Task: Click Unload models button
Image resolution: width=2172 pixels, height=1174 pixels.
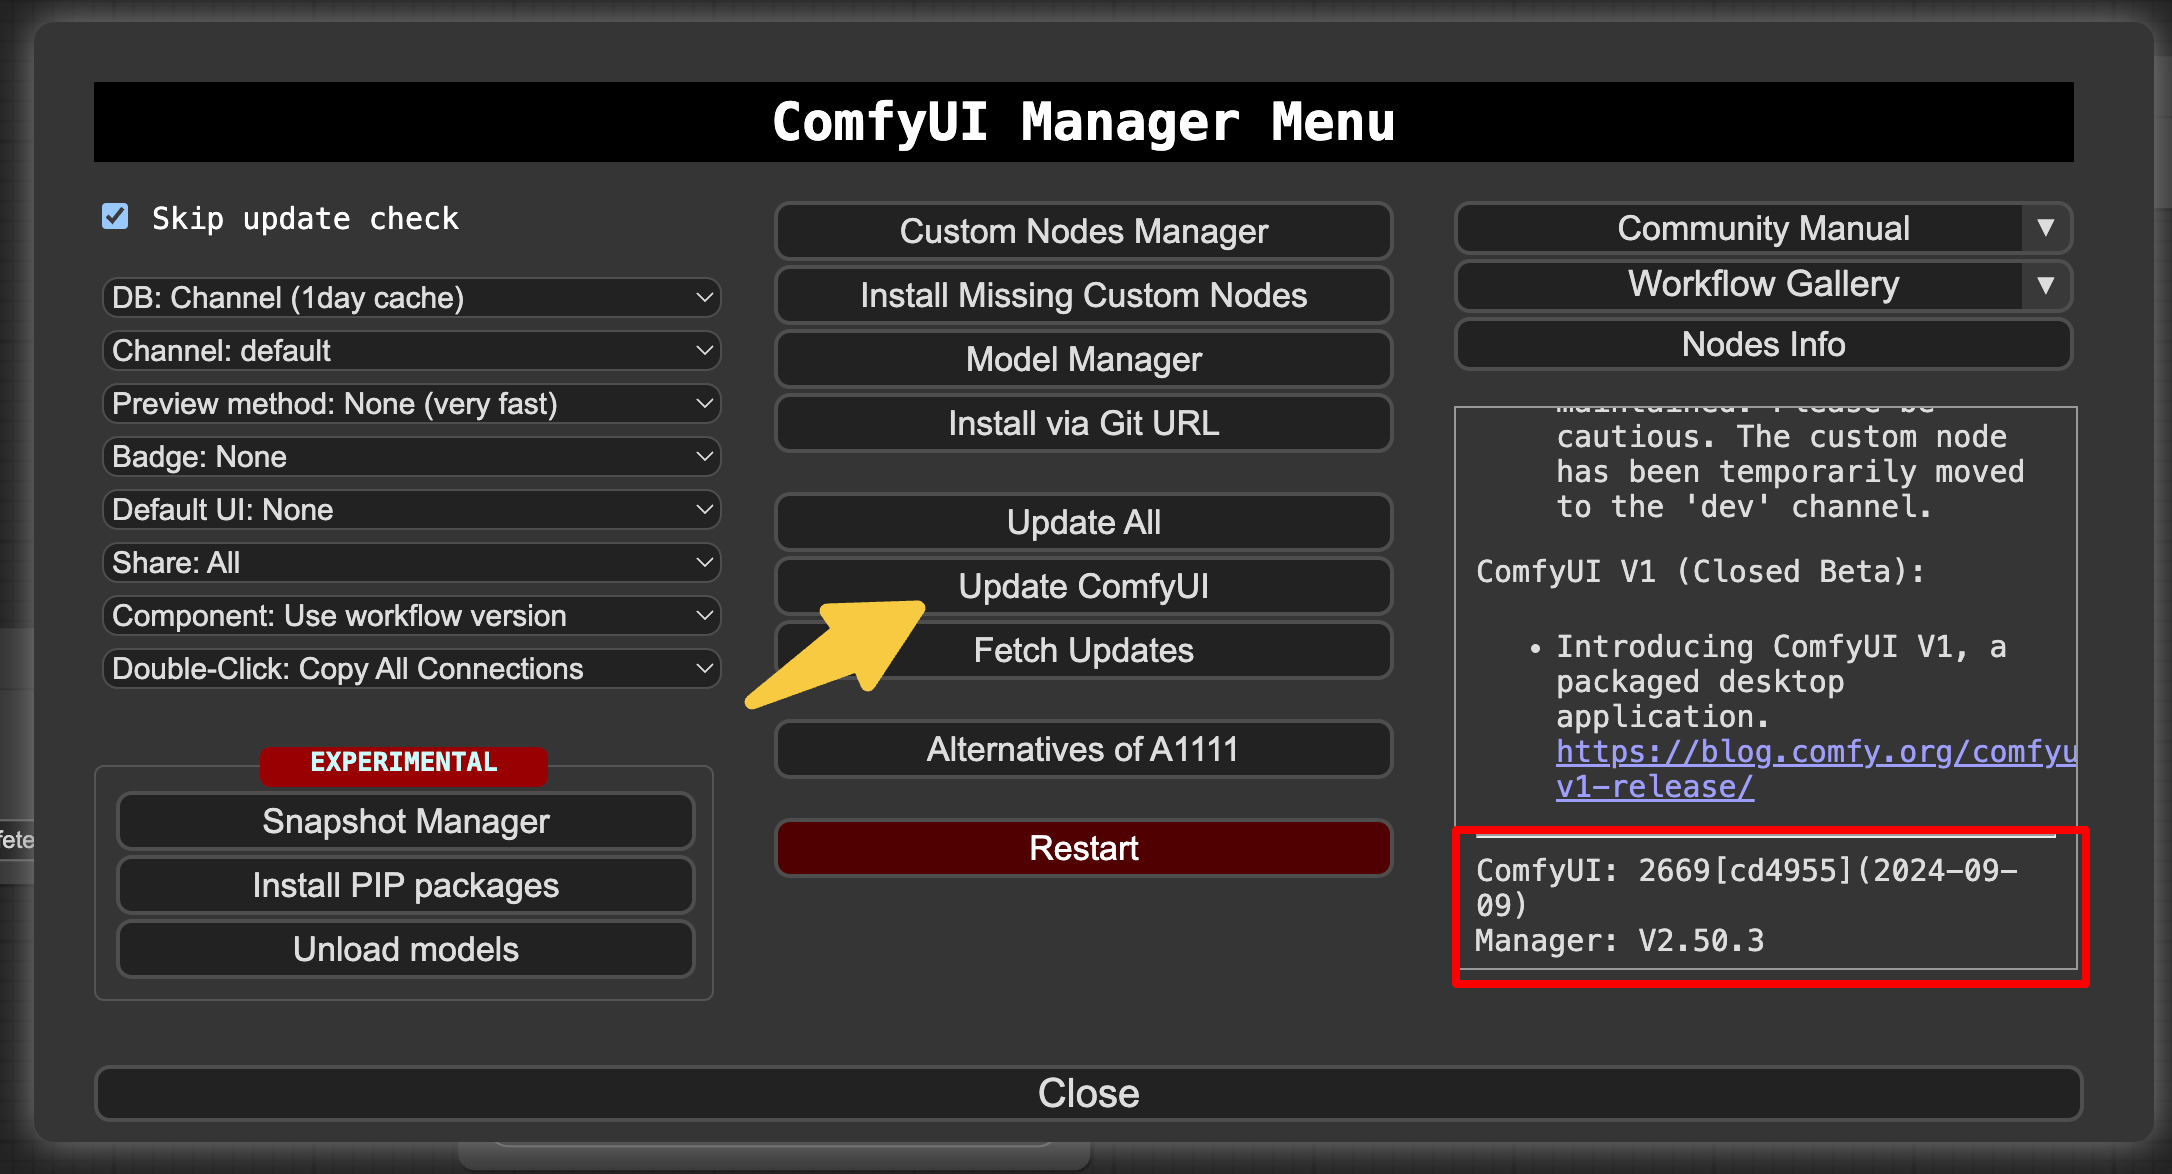Action: (x=405, y=949)
